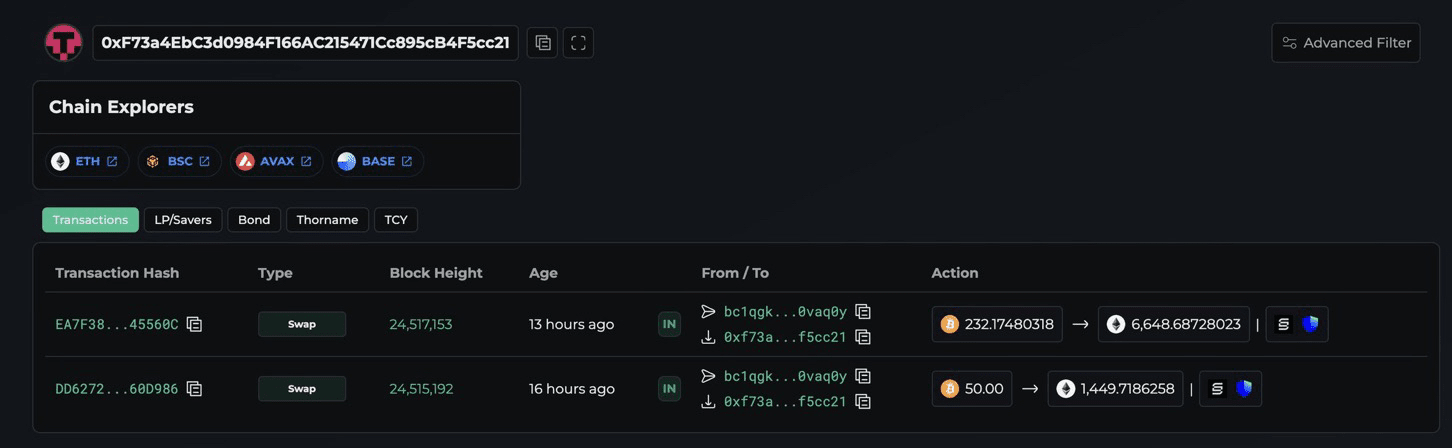The height and width of the screenshot is (448, 1452).
Task: Click the red wallet avatar icon
Action: [63, 43]
